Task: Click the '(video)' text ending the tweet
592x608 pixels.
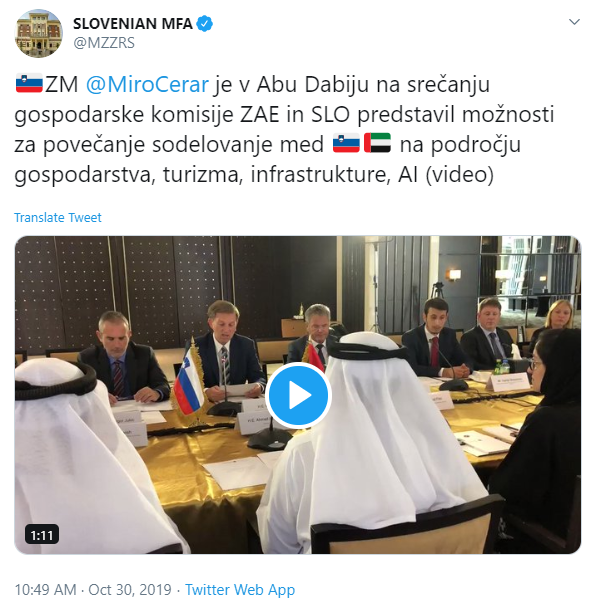Action: 460,174
